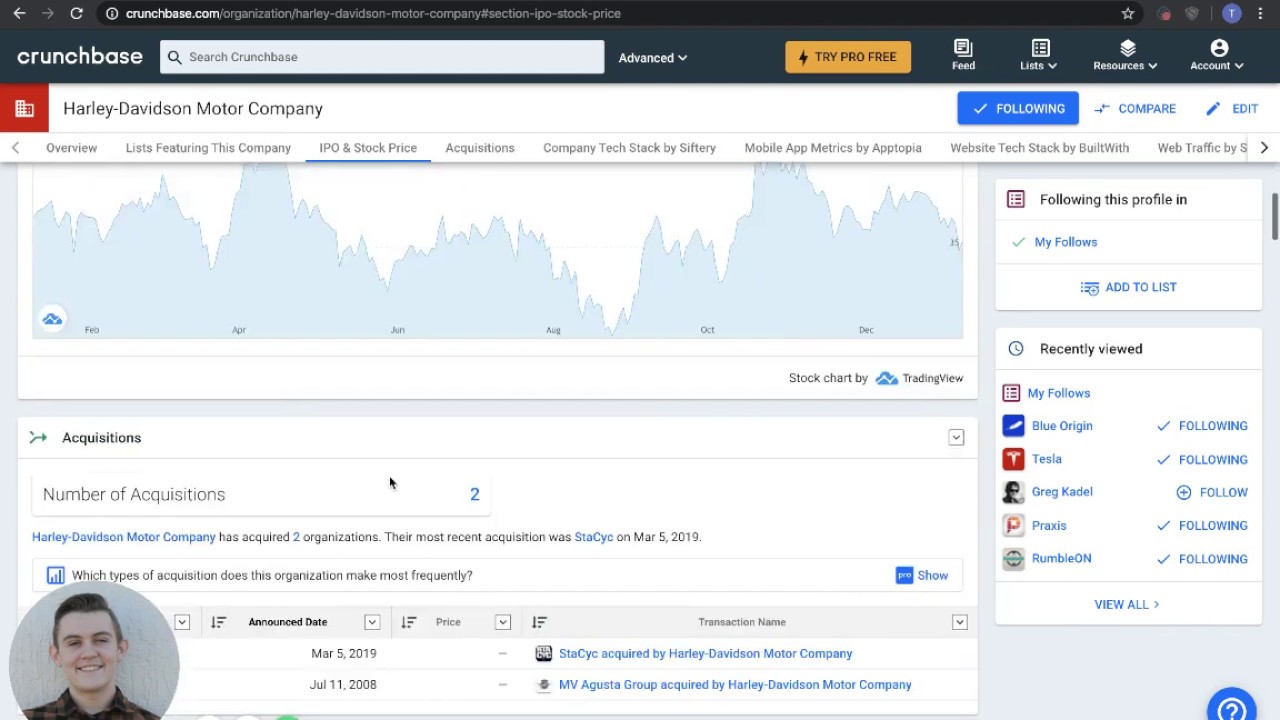Sort by the icon left of Price
The height and width of the screenshot is (720, 1280).
tap(408, 622)
